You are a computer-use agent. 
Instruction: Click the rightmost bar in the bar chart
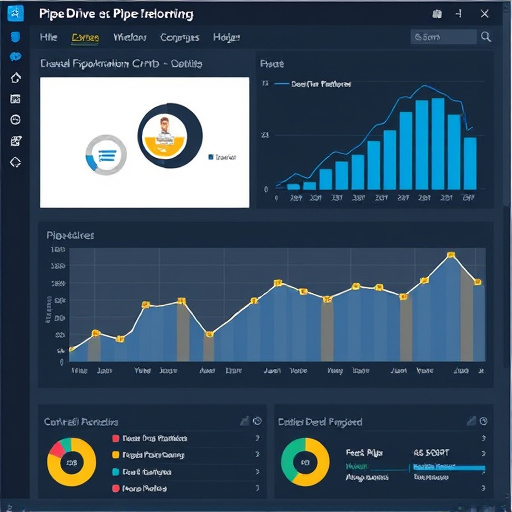(x=470, y=163)
